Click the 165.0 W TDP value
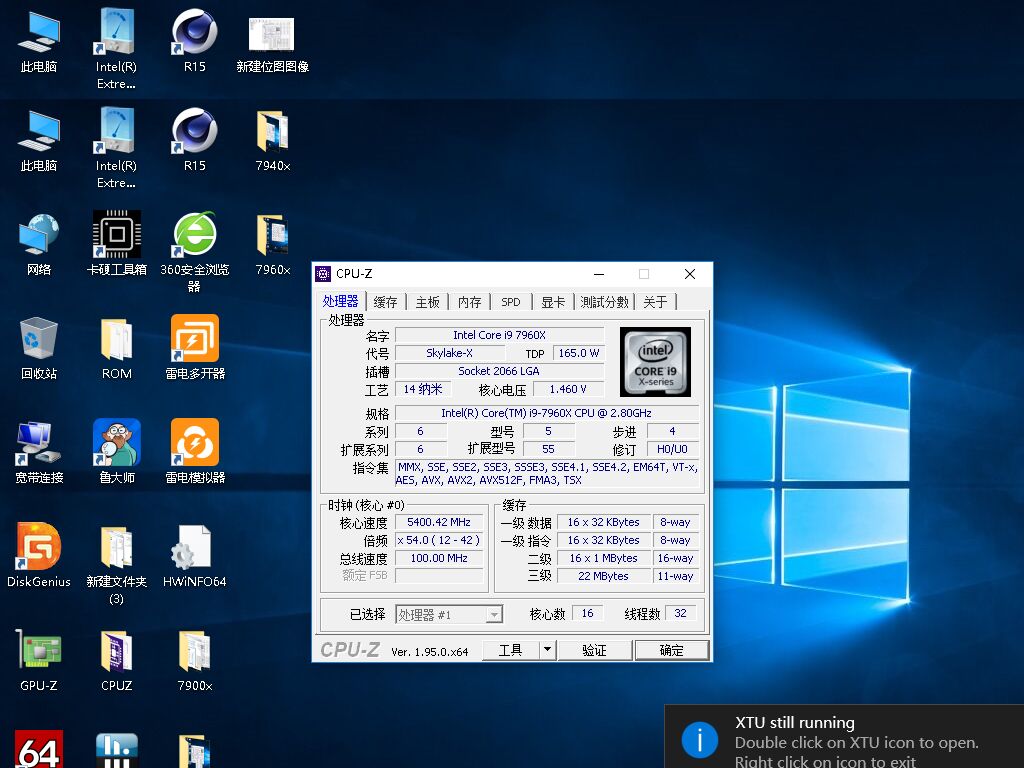The image size is (1024, 768). click(x=579, y=353)
